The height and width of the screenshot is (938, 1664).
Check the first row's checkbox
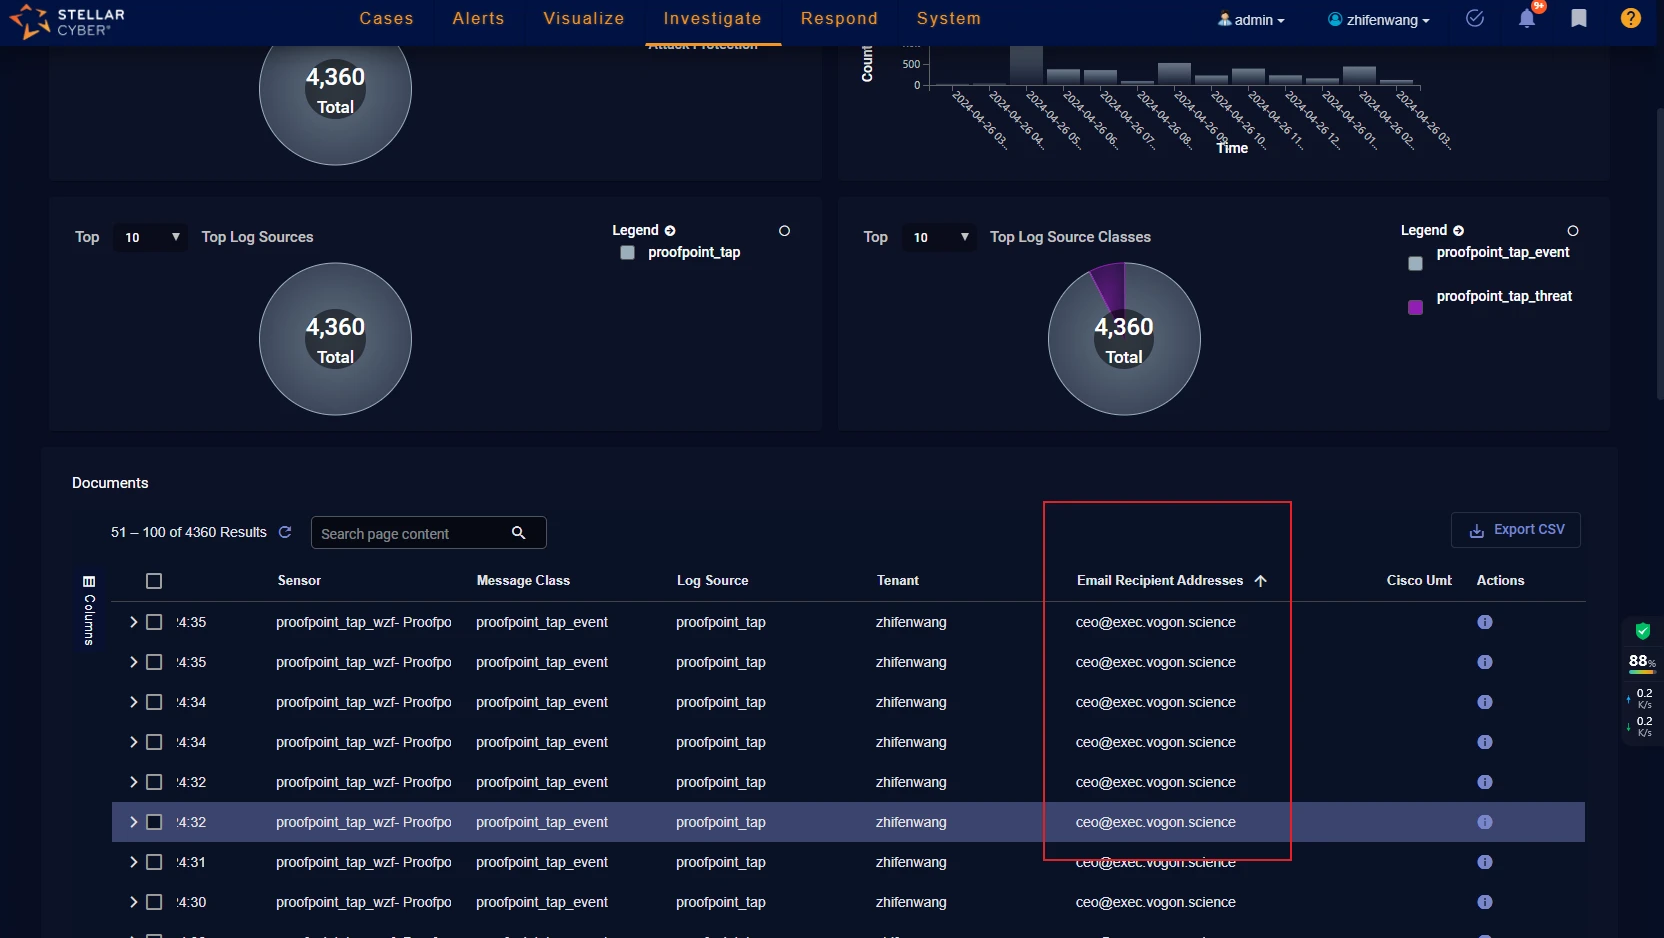click(x=154, y=622)
